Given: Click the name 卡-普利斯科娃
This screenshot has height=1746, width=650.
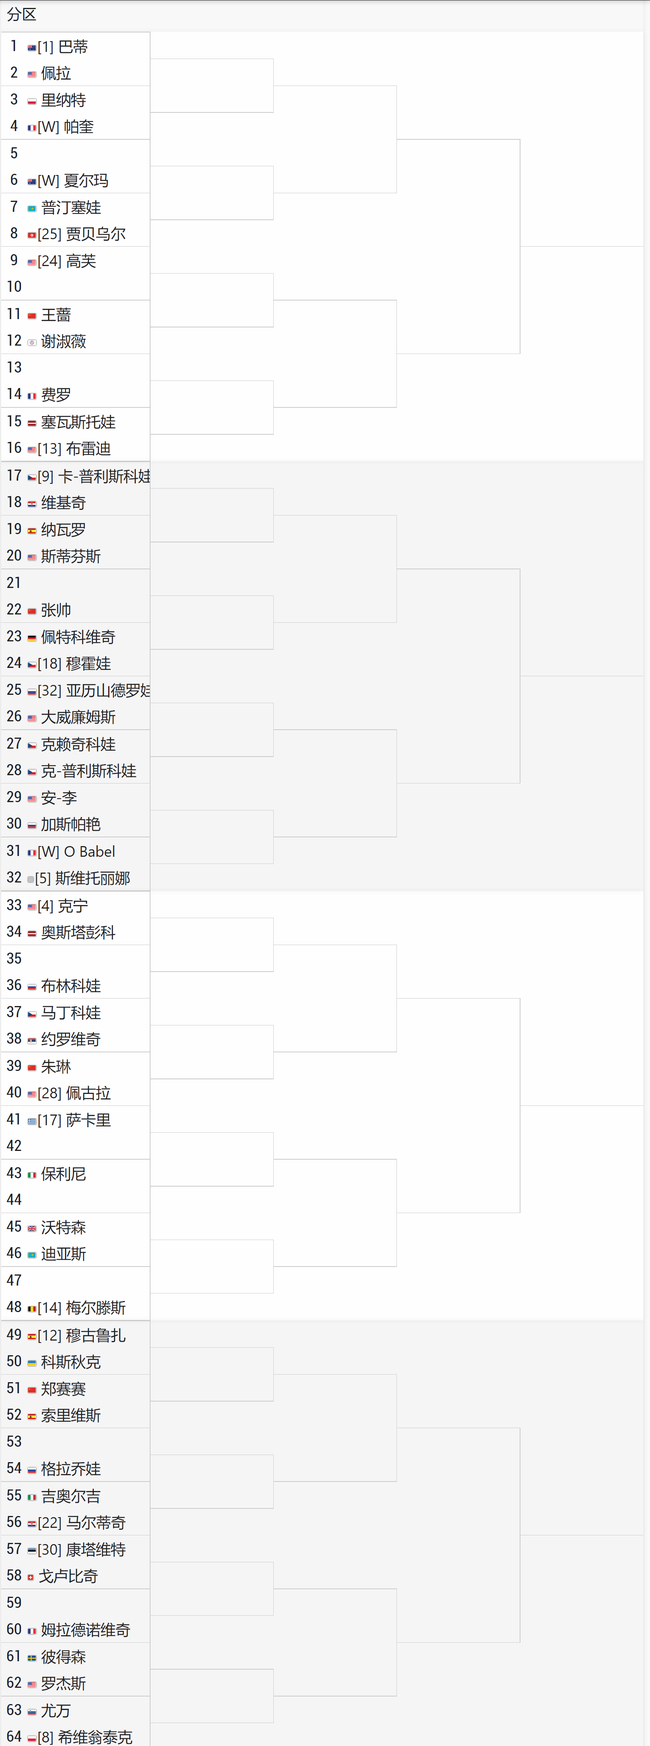Looking at the screenshot, I should [104, 476].
